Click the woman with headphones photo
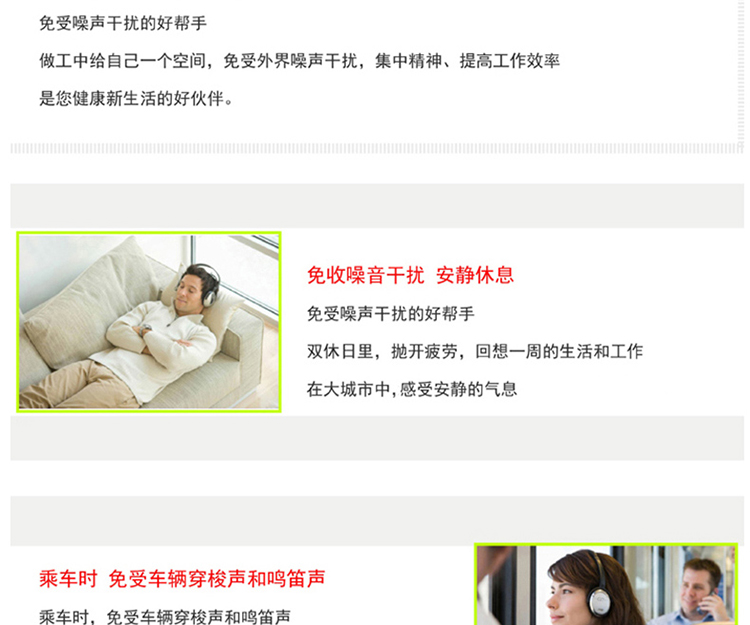Image resolution: width=750 pixels, height=625 pixels. click(x=607, y=584)
